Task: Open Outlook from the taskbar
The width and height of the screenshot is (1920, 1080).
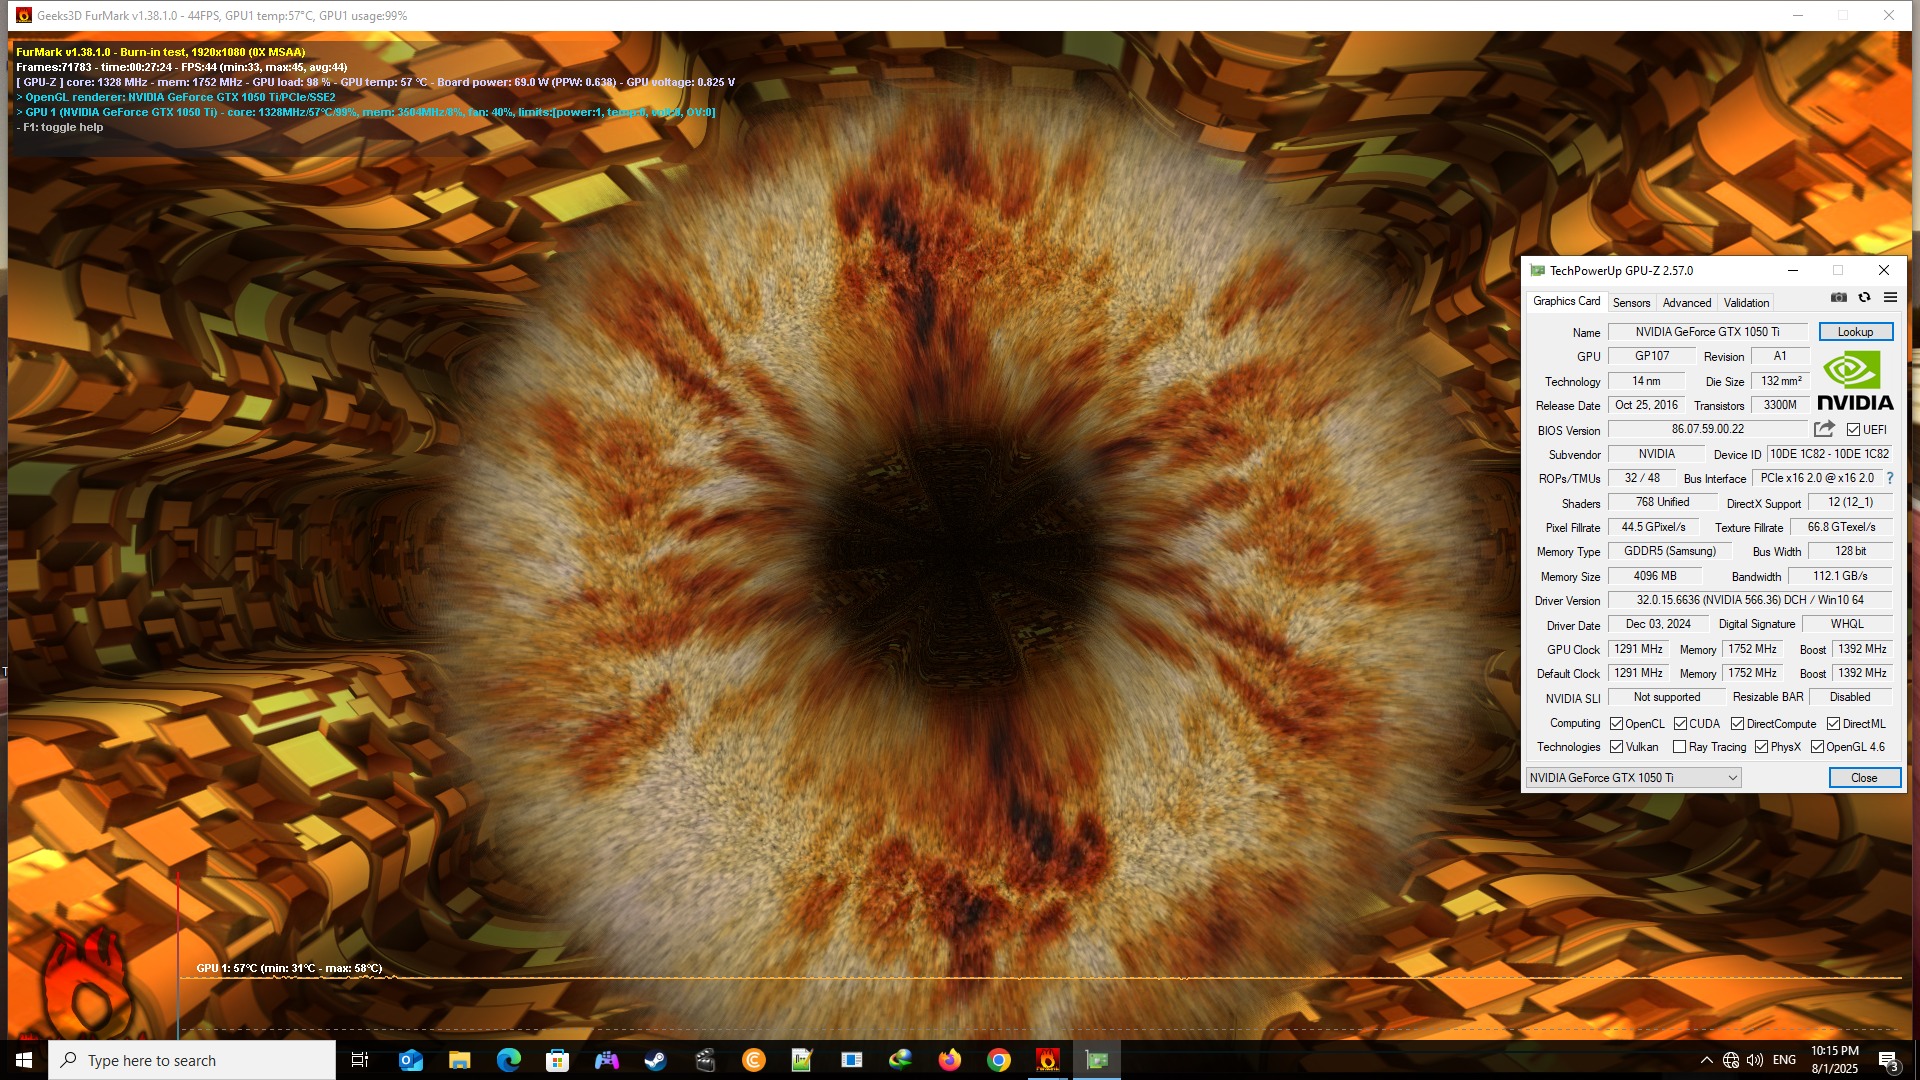Action: [410, 1060]
